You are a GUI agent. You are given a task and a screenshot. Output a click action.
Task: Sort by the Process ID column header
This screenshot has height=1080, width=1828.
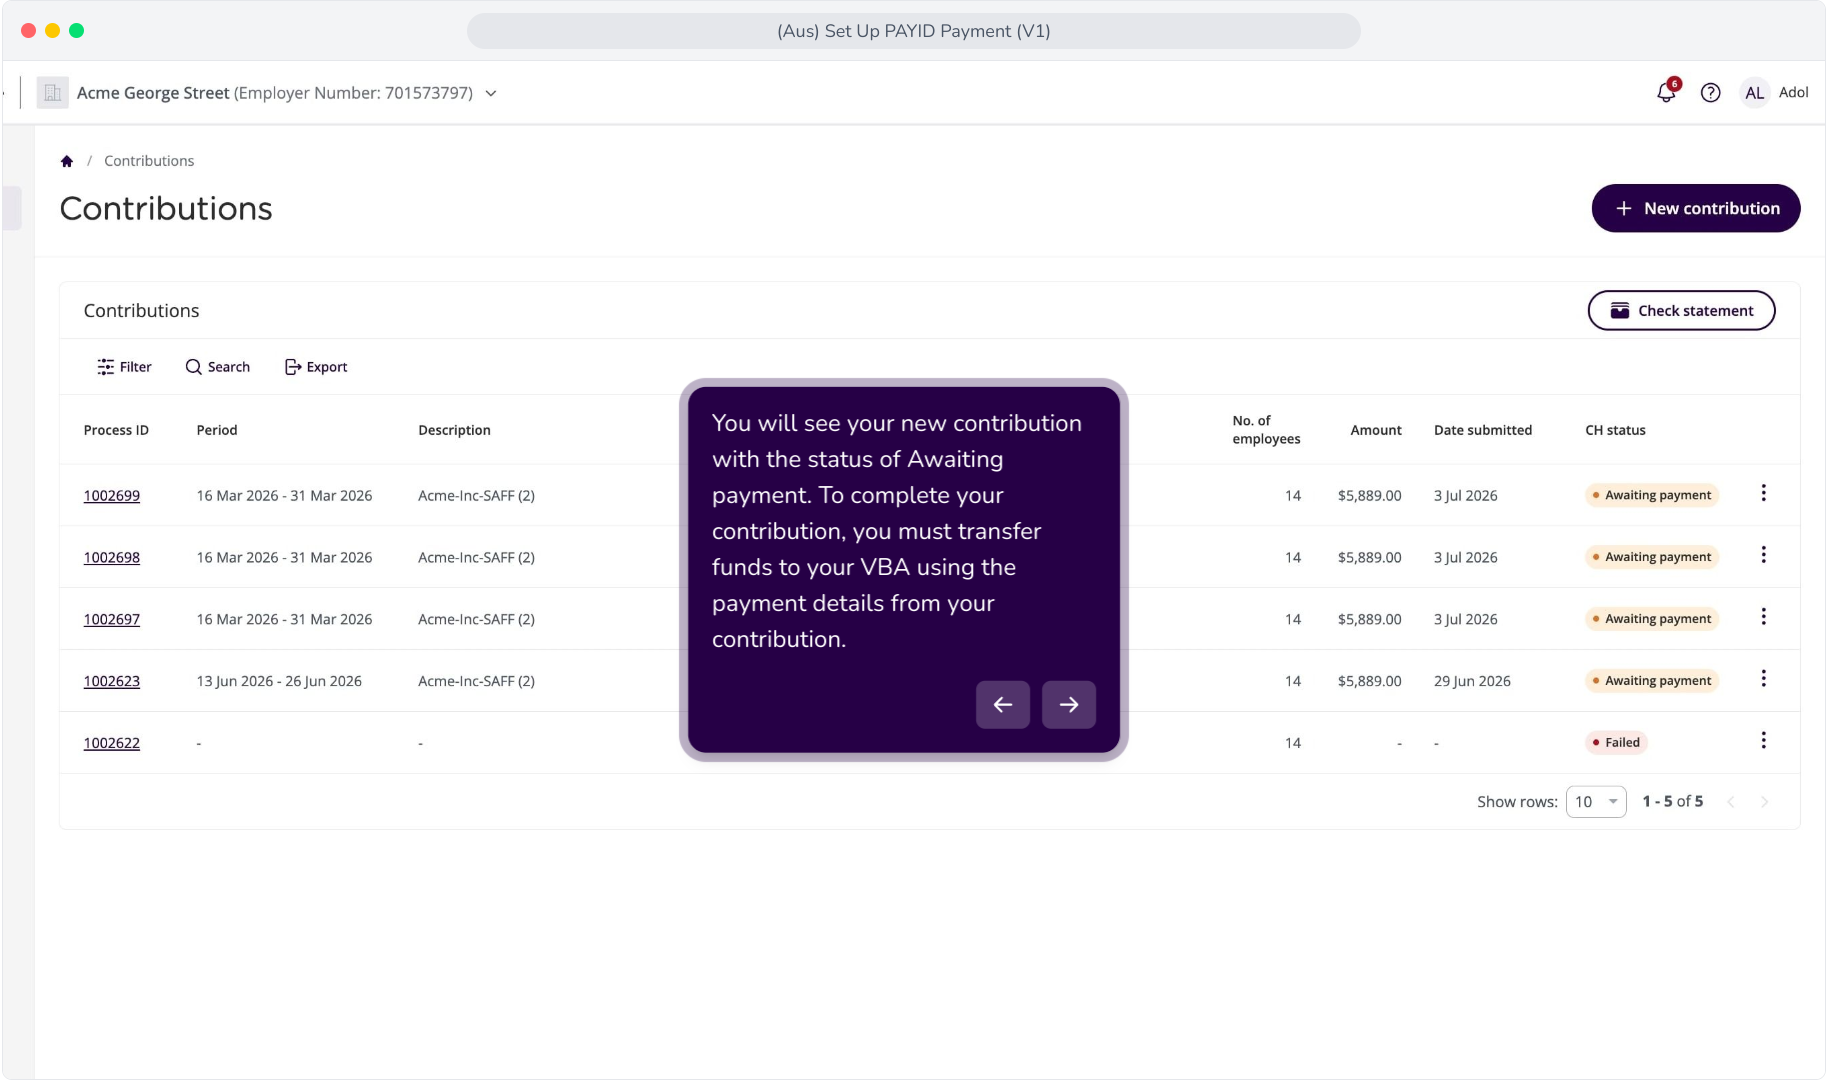click(116, 430)
